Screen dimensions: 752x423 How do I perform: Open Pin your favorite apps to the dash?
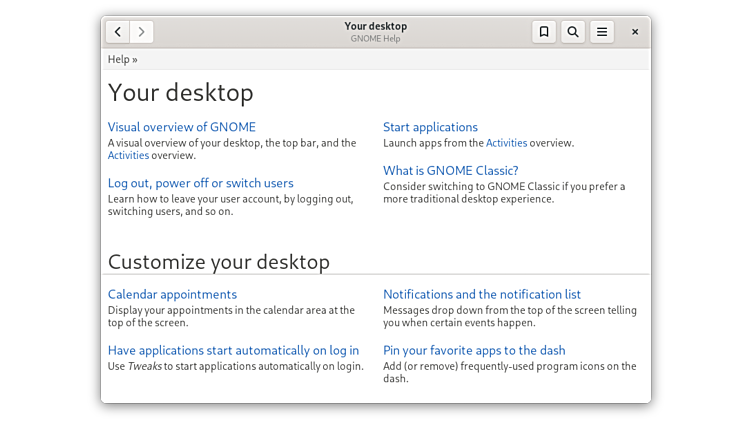(474, 351)
